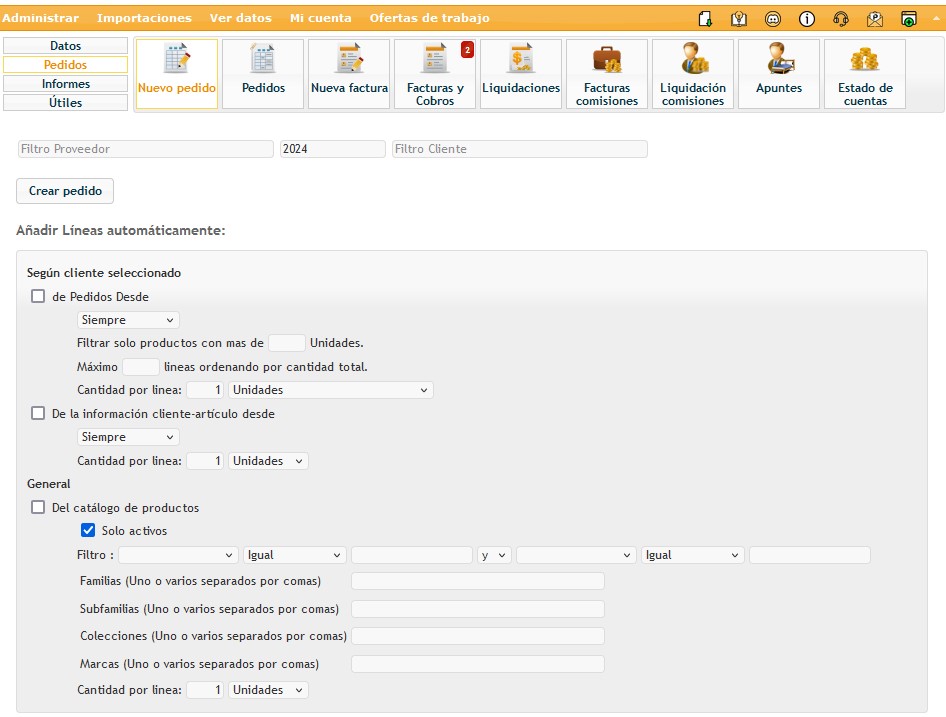Click the envelope mail icon

click(x=874, y=19)
